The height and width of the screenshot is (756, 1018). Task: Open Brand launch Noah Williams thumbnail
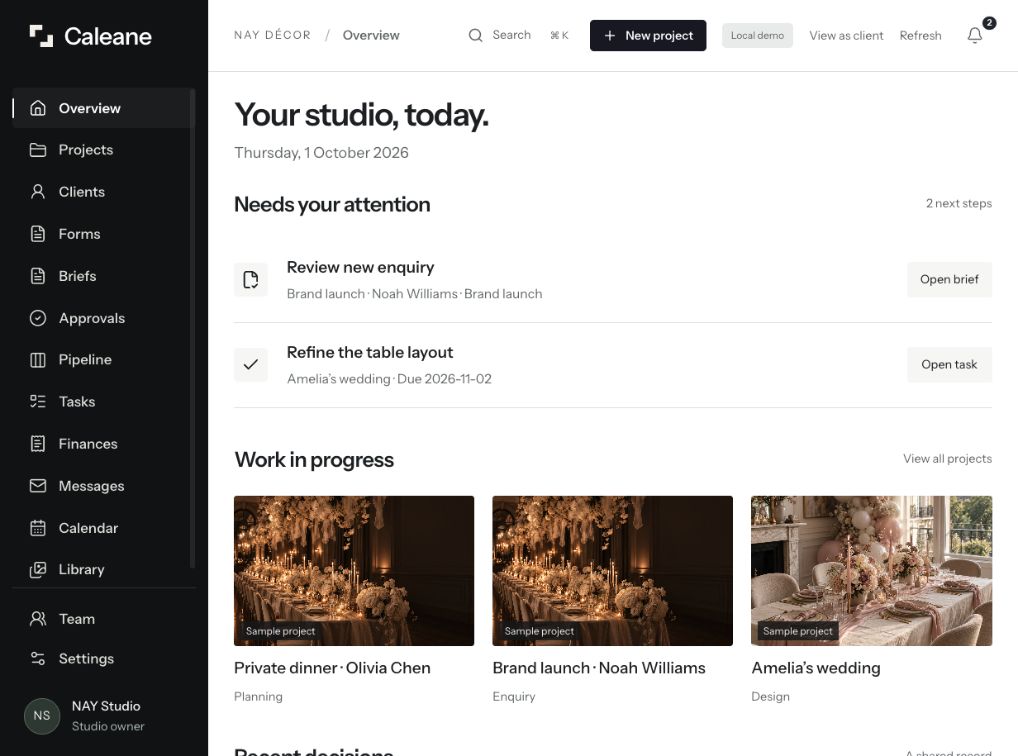tap(612, 571)
